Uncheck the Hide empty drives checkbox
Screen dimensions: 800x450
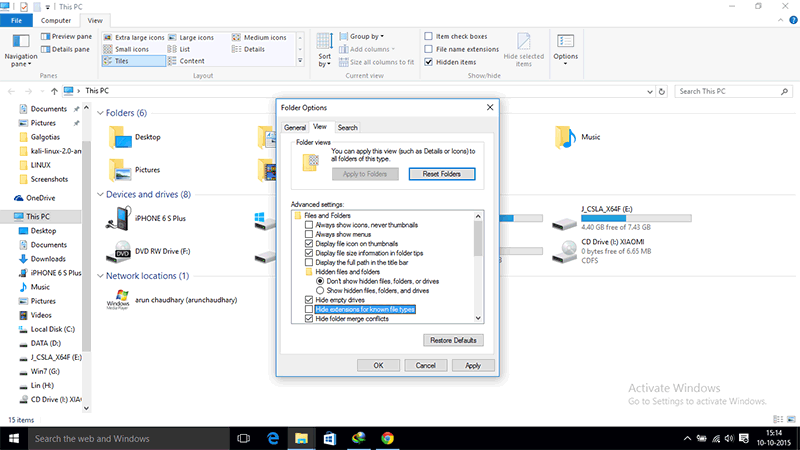click(x=309, y=299)
